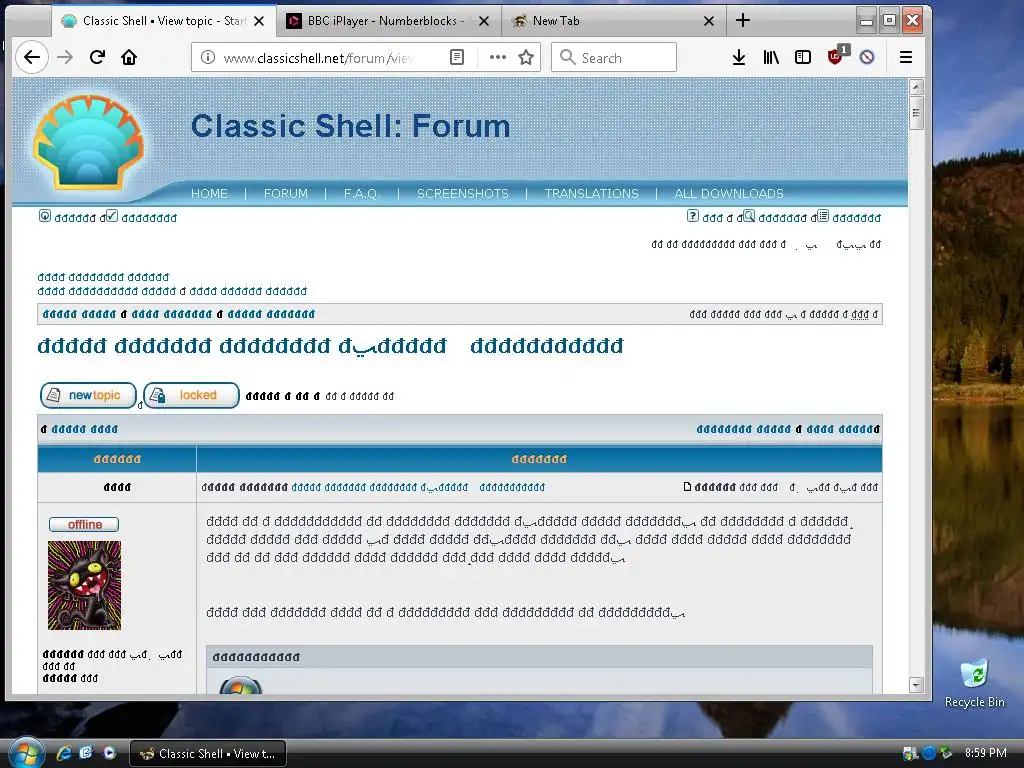
Task: Click Classic Shell taskbar window button
Action: click(x=207, y=754)
